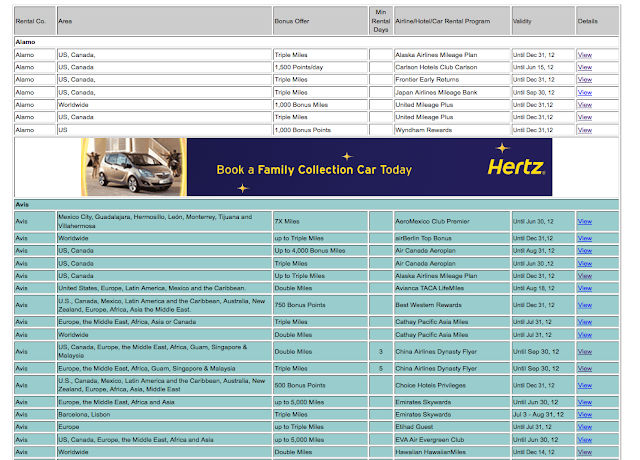The image size is (640, 460).
Task: Click the Bonus Offer column header
Action: 320,21
